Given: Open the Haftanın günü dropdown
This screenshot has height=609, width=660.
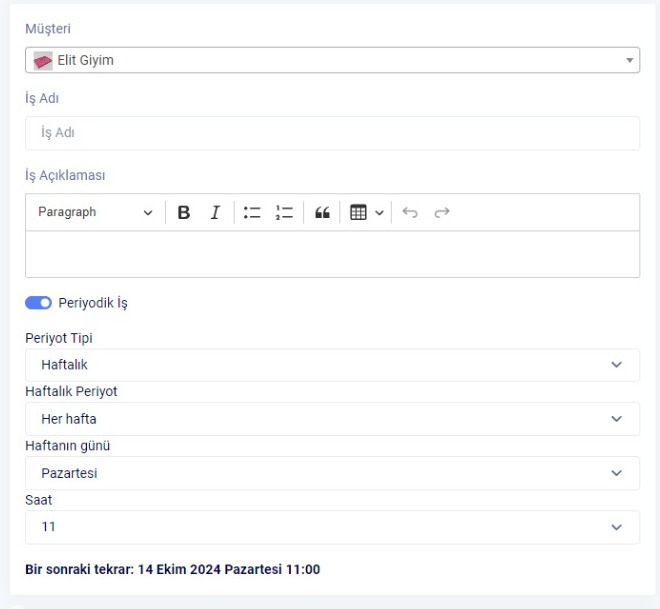Looking at the screenshot, I should coord(332,473).
